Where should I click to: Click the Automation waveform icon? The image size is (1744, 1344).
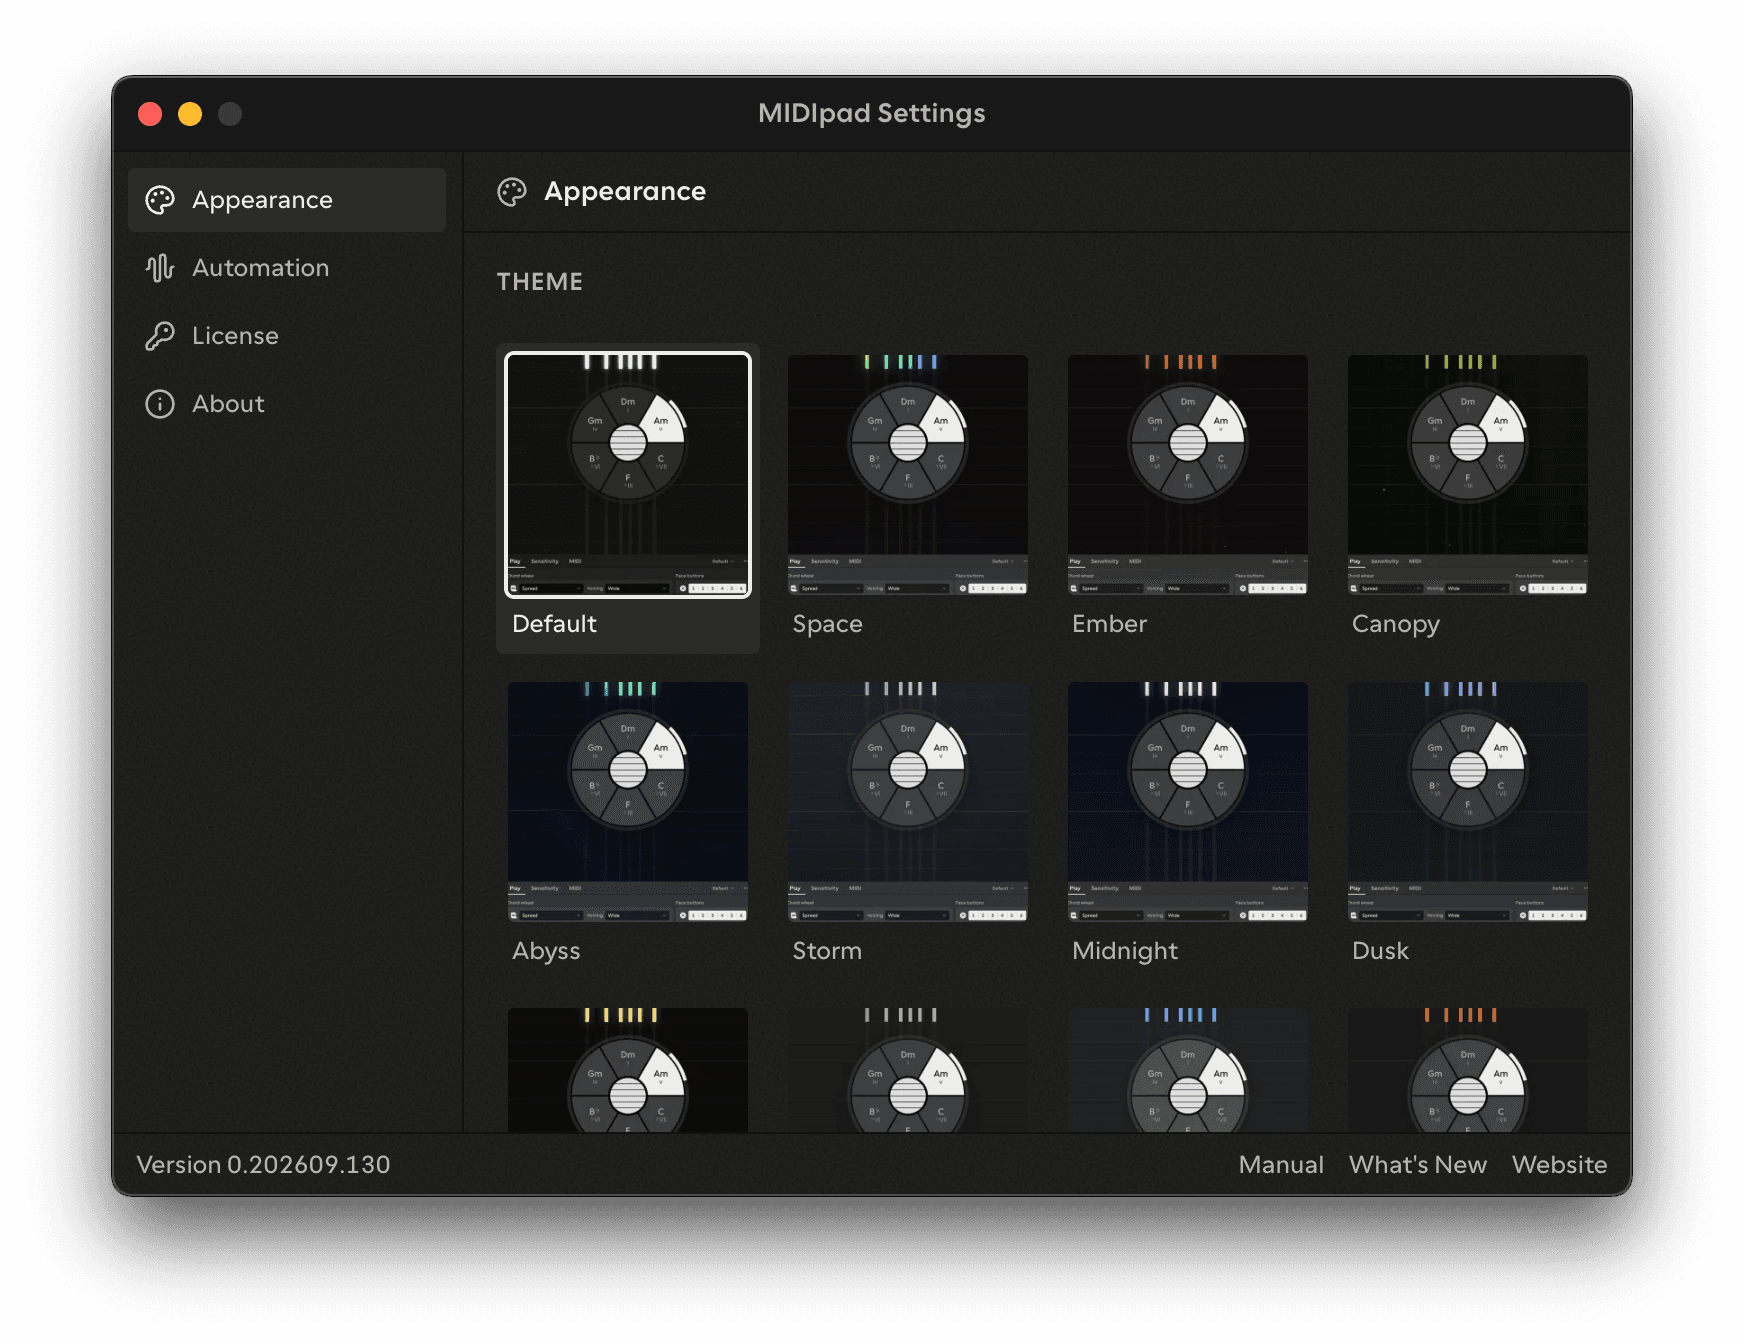click(160, 268)
